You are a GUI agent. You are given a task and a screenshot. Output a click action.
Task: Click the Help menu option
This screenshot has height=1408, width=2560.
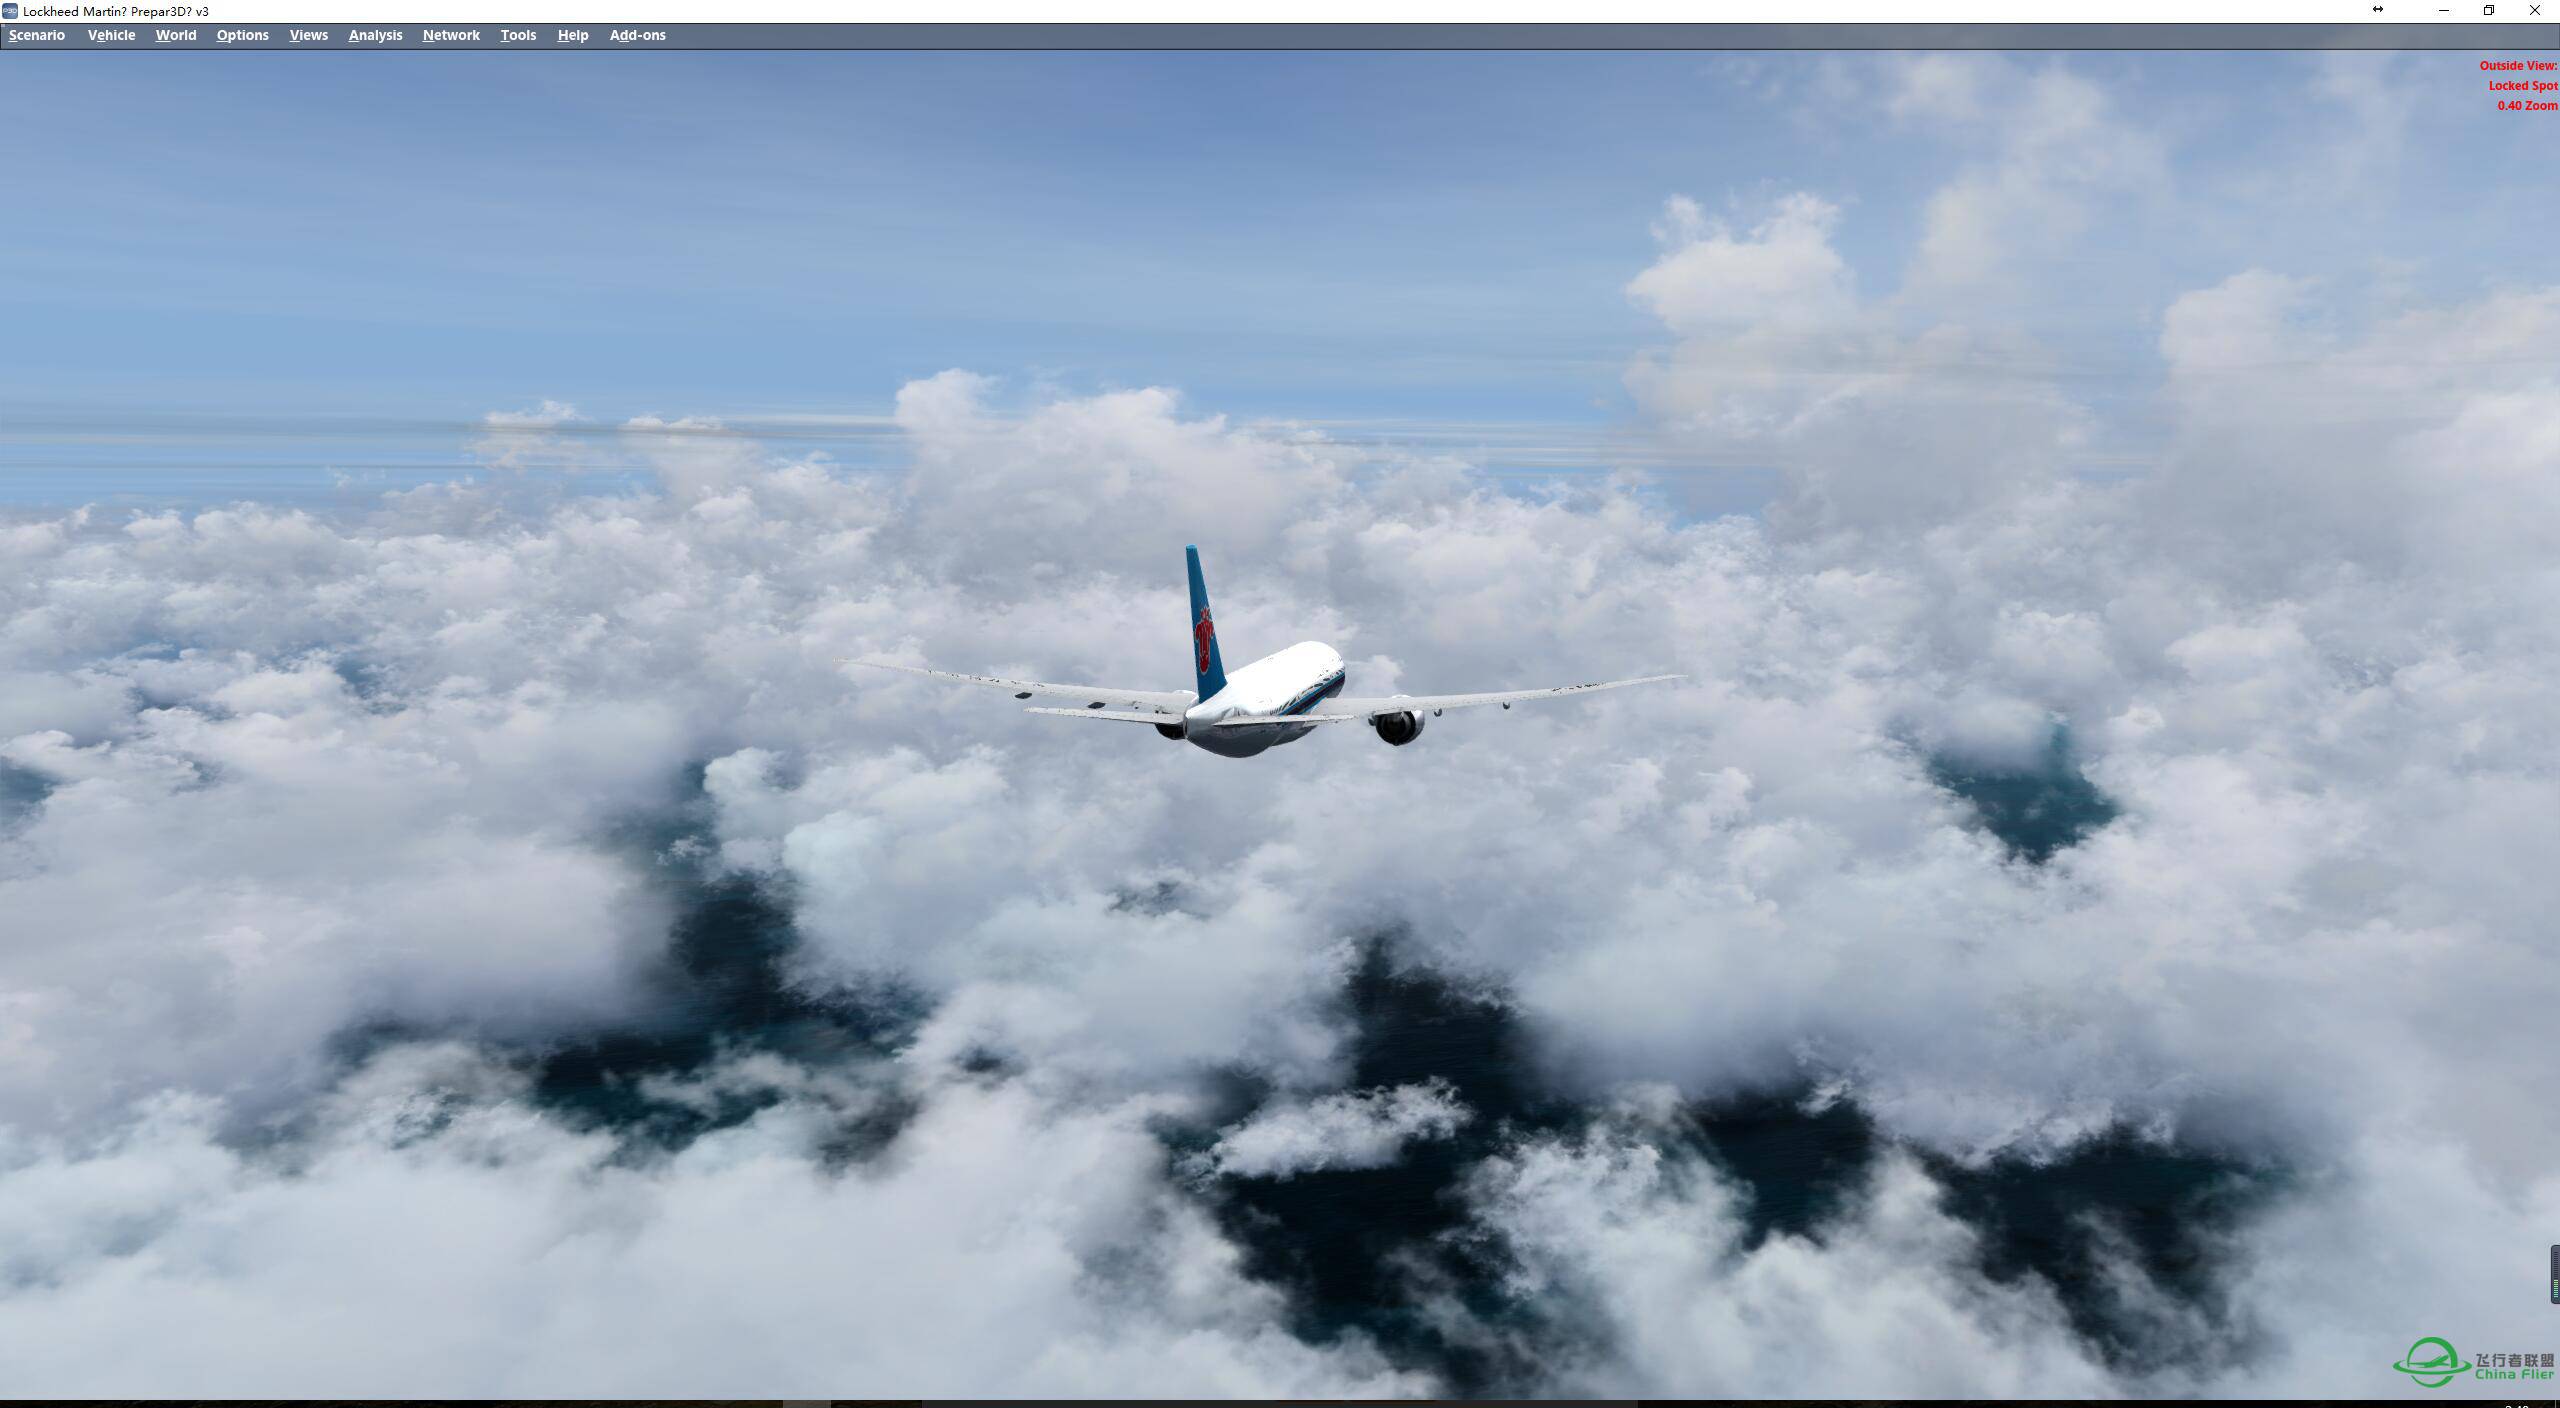tap(570, 35)
